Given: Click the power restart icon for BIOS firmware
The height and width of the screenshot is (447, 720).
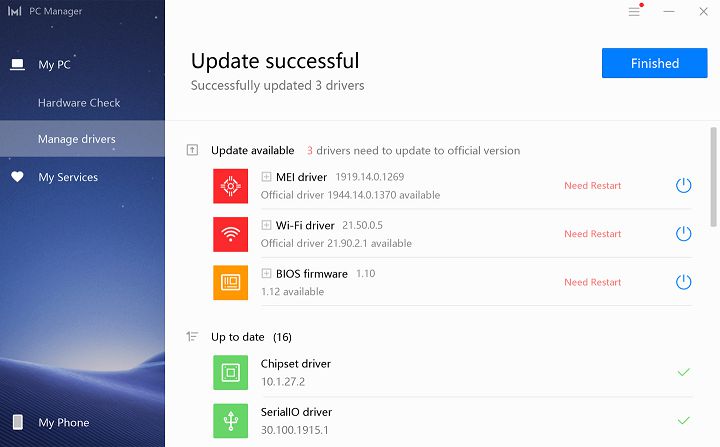Looking at the screenshot, I should [x=683, y=282].
